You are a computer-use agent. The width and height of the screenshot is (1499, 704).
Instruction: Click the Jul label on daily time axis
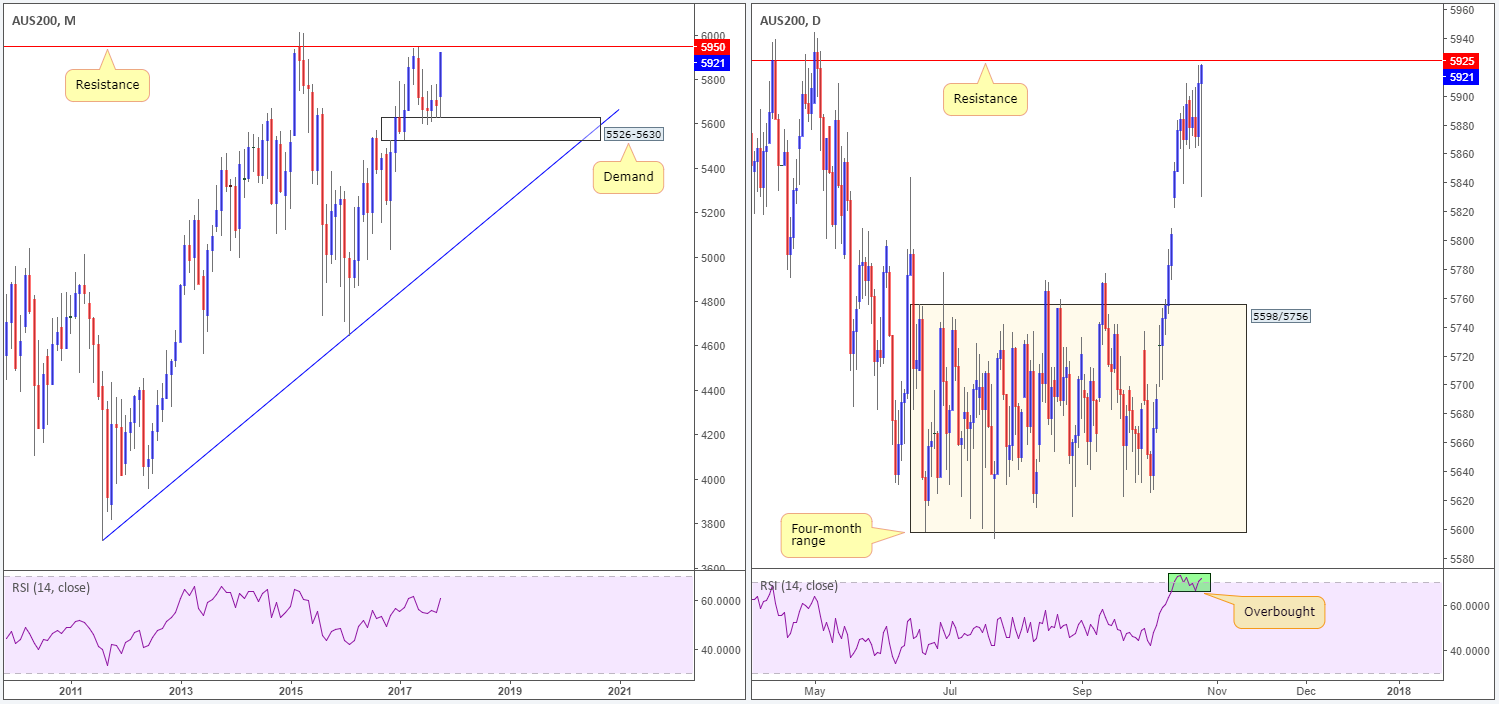(x=950, y=690)
